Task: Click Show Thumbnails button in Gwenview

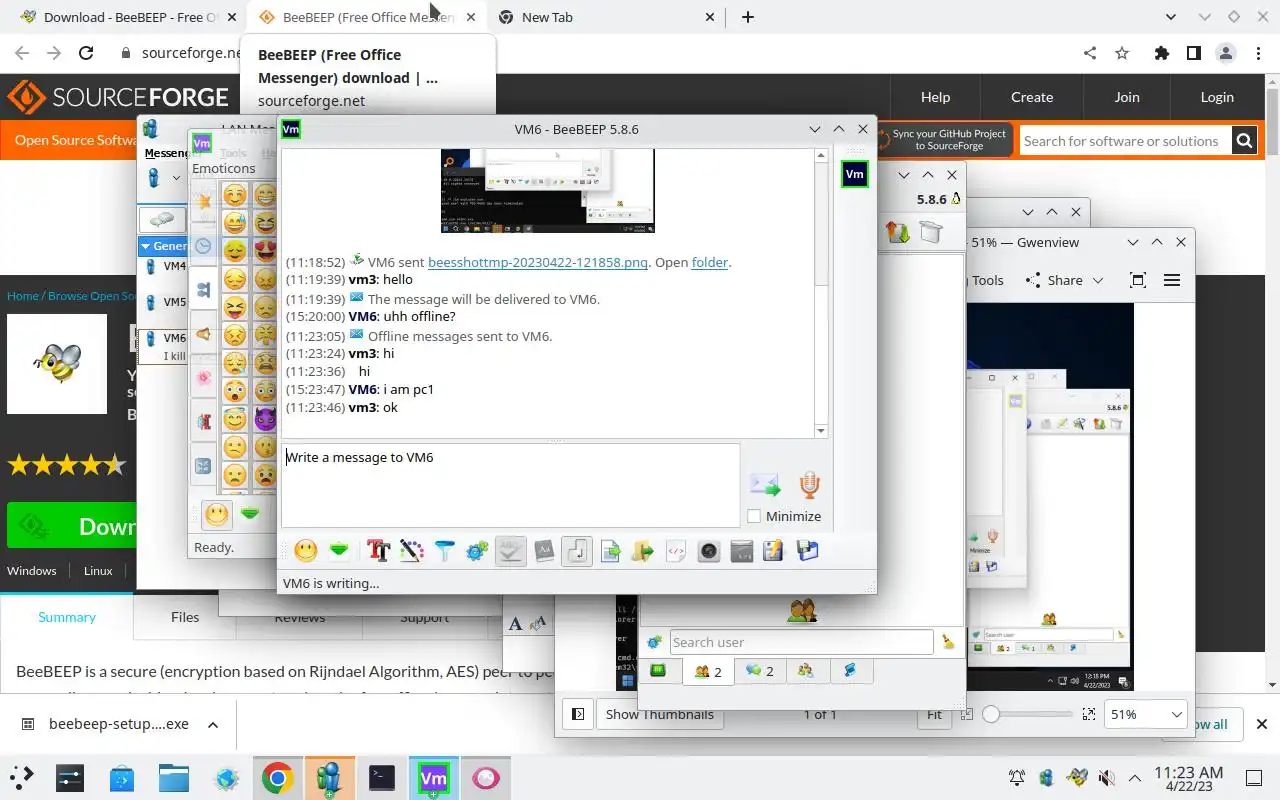Action: 660,714
